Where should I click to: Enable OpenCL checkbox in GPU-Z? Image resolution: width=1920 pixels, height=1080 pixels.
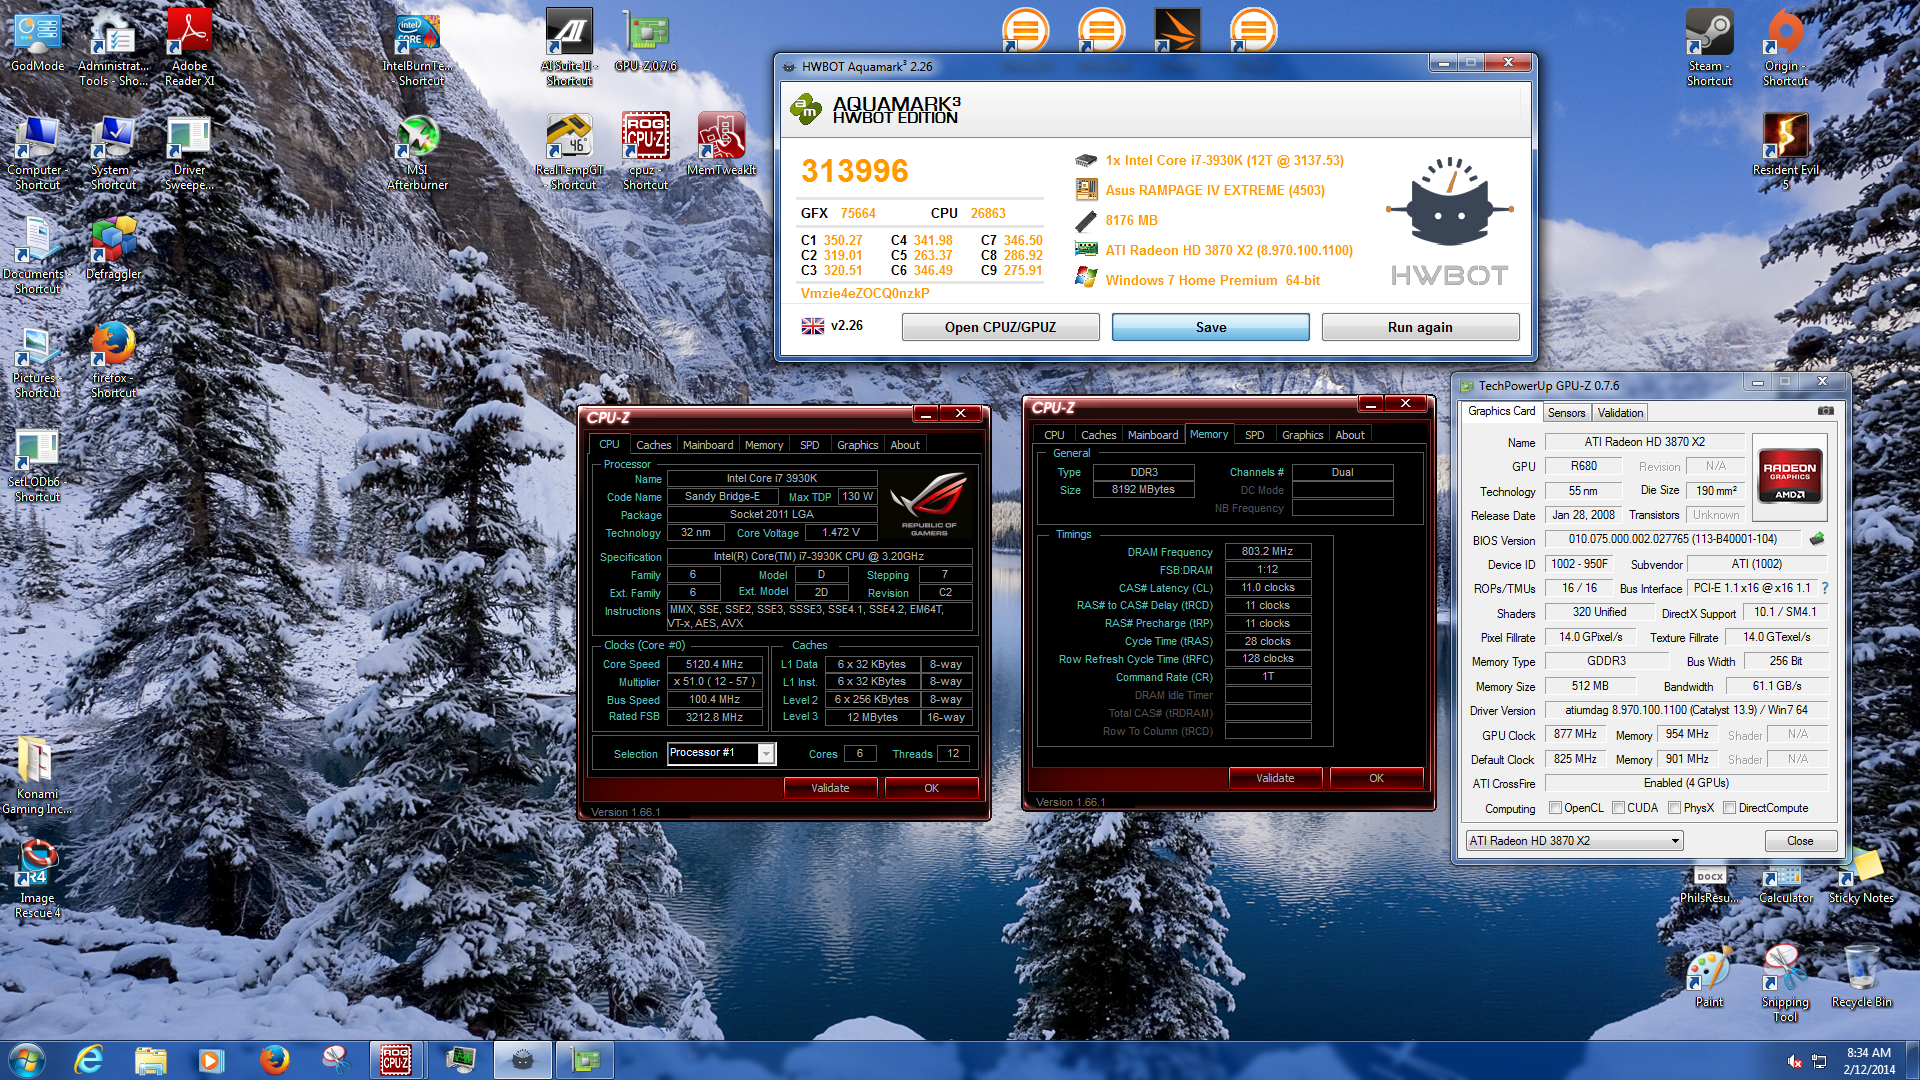click(x=1555, y=808)
